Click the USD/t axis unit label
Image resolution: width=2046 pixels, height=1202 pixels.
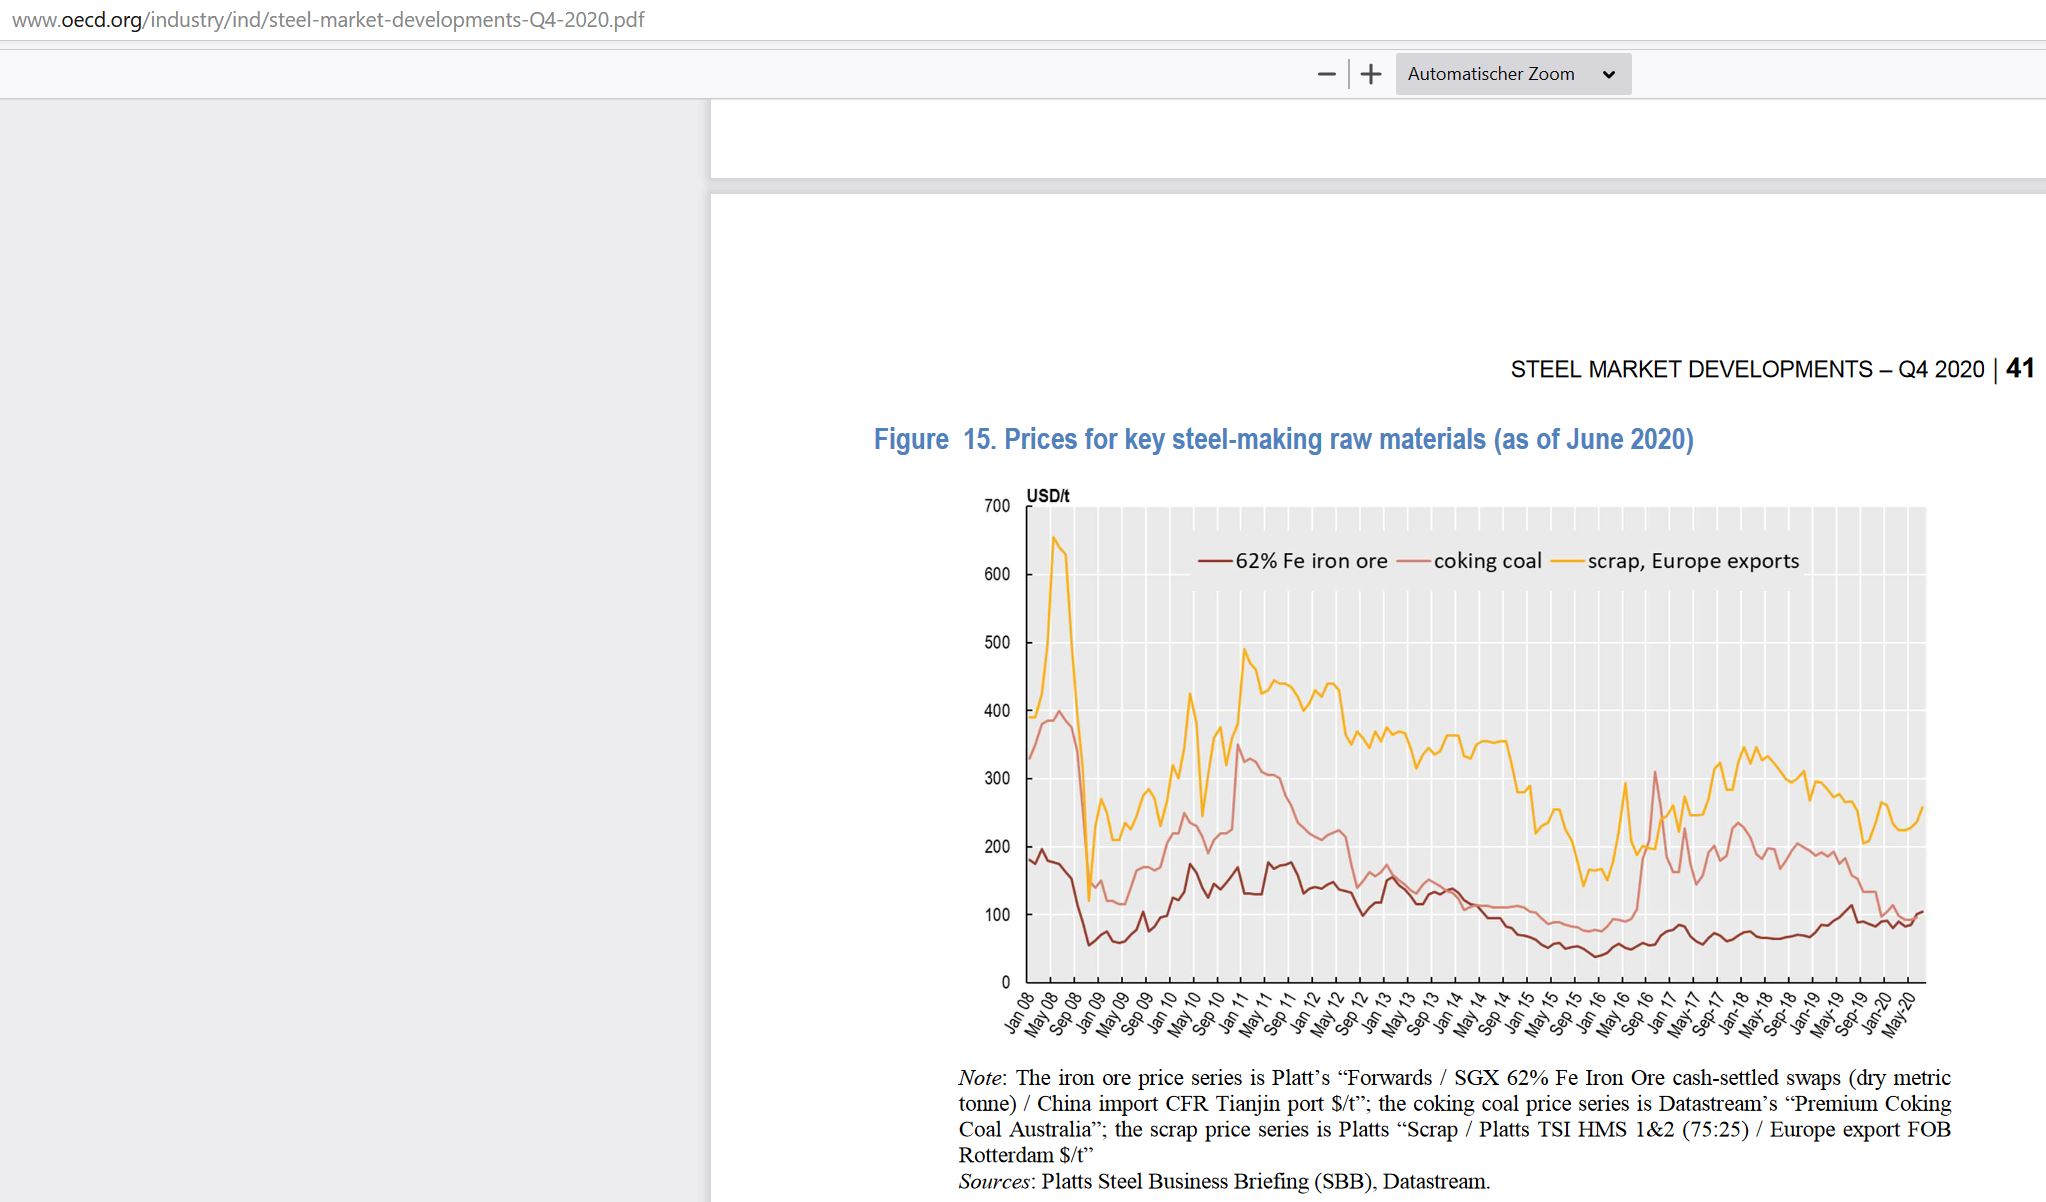click(1047, 496)
